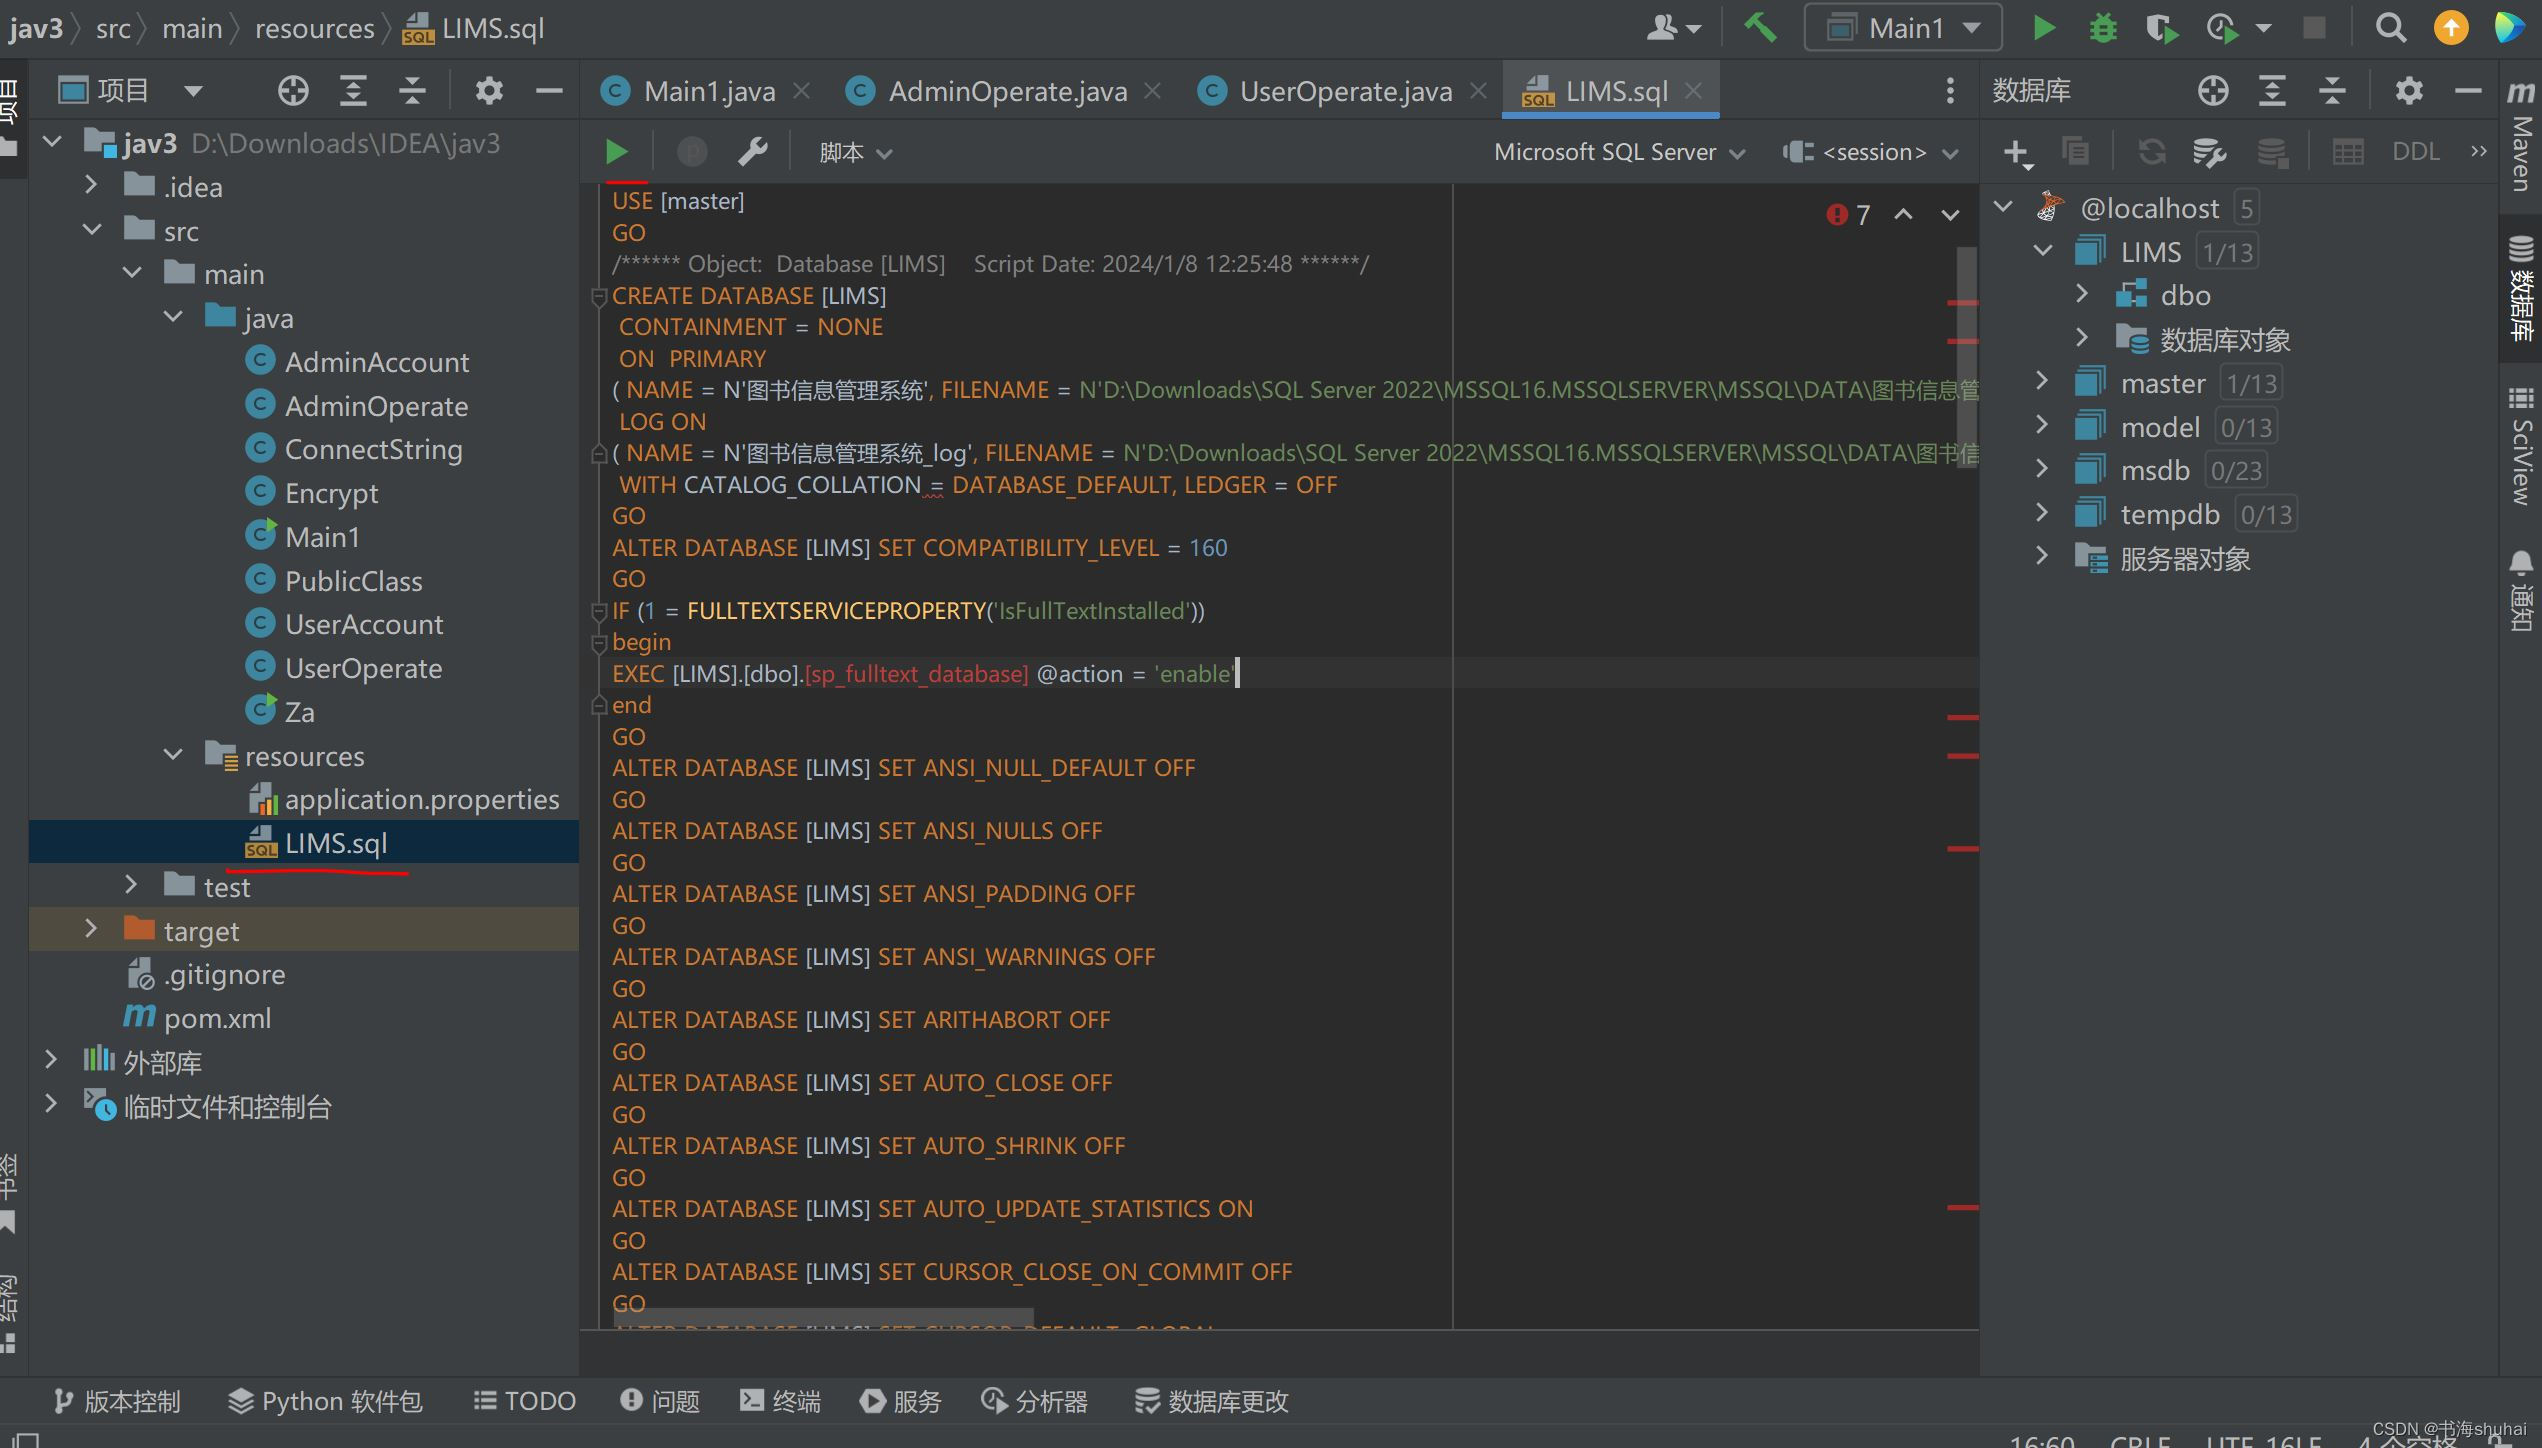The image size is (2542, 1448).
Task: Open the Maven tool window stripe
Action: pyautogui.click(x=2521, y=138)
